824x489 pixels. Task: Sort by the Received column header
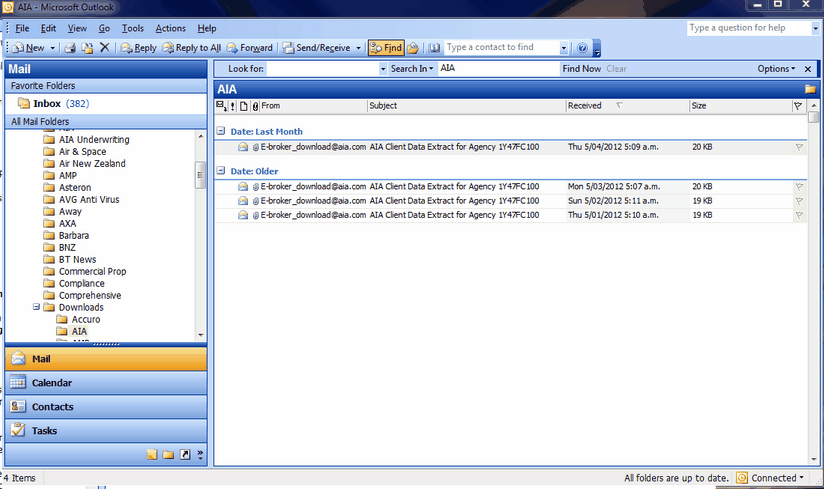pos(627,106)
